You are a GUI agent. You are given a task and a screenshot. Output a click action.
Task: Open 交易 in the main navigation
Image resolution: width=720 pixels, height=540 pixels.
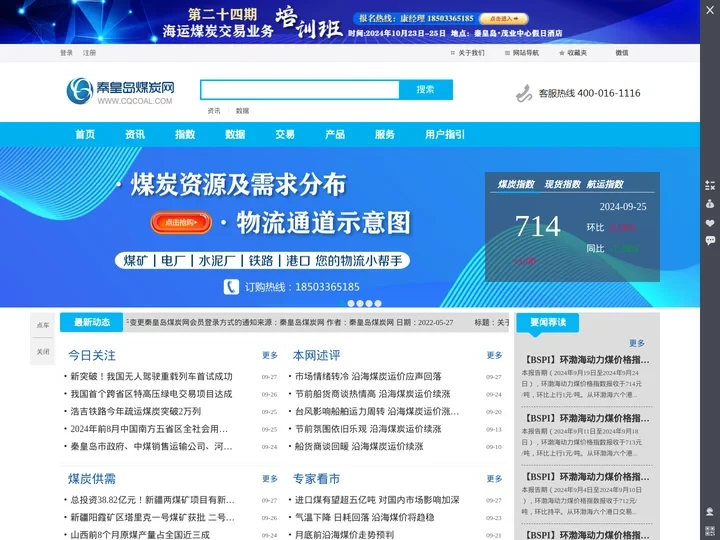285,134
